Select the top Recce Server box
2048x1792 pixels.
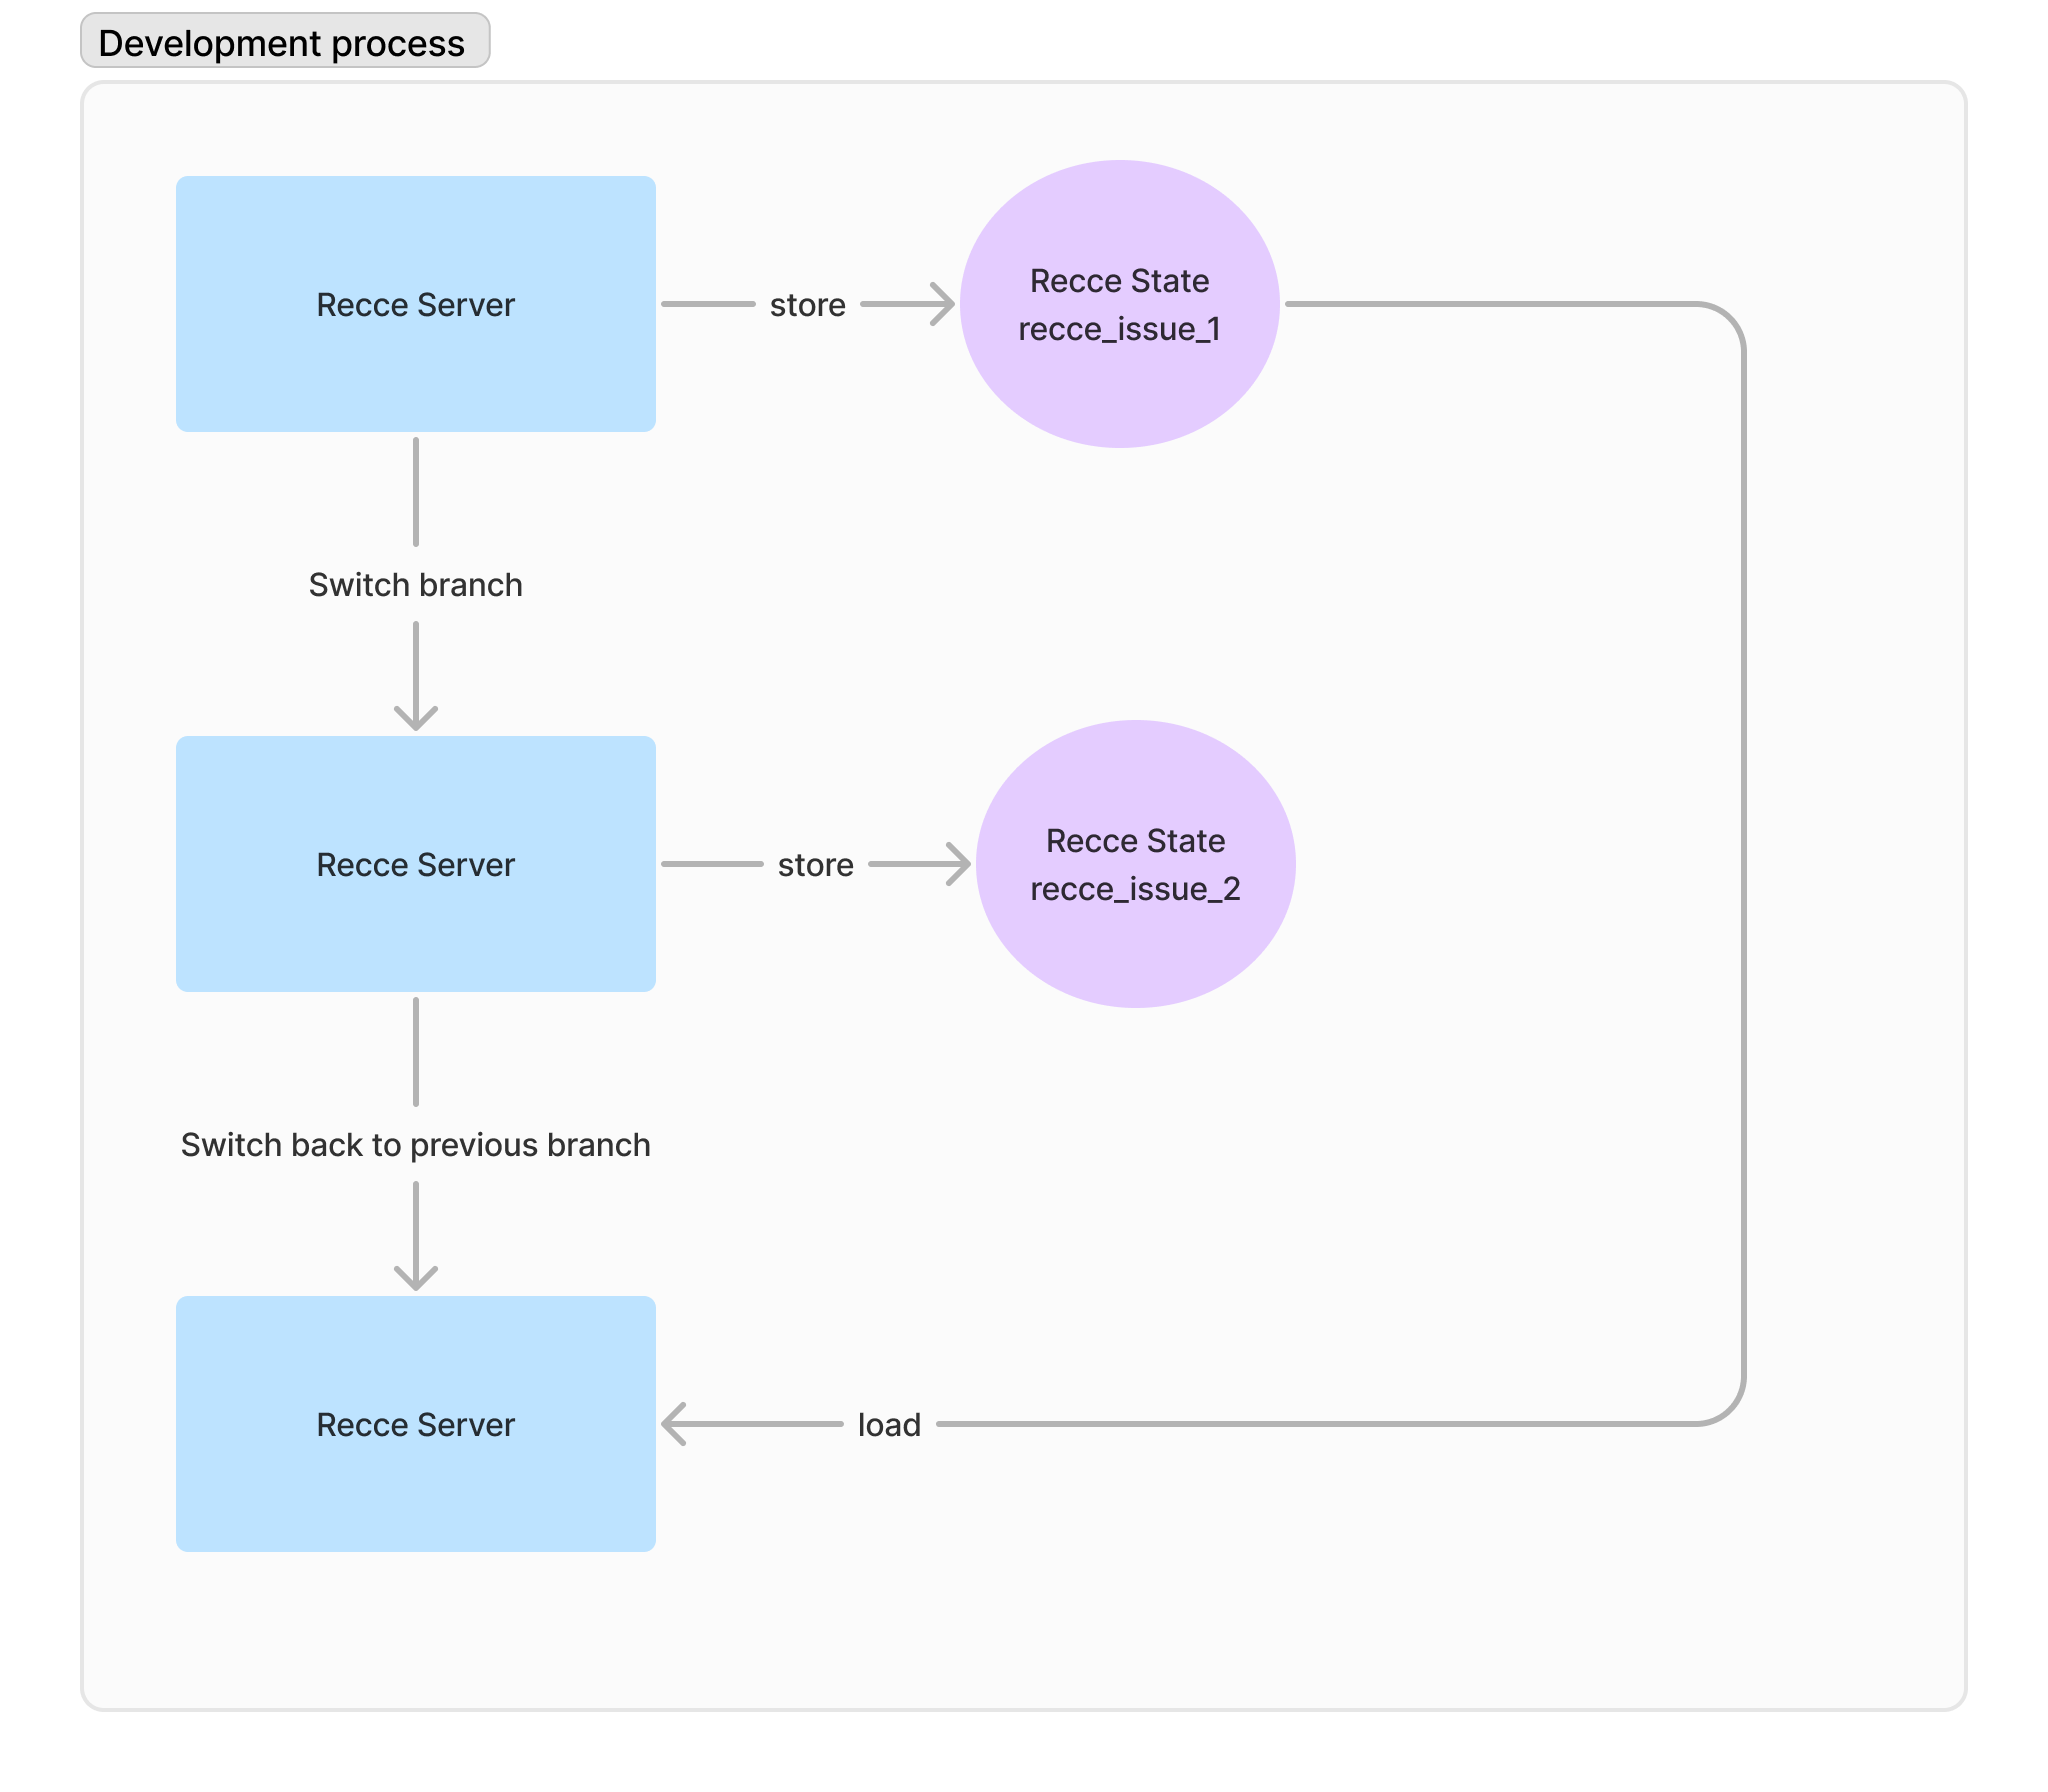pyautogui.click(x=415, y=304)
